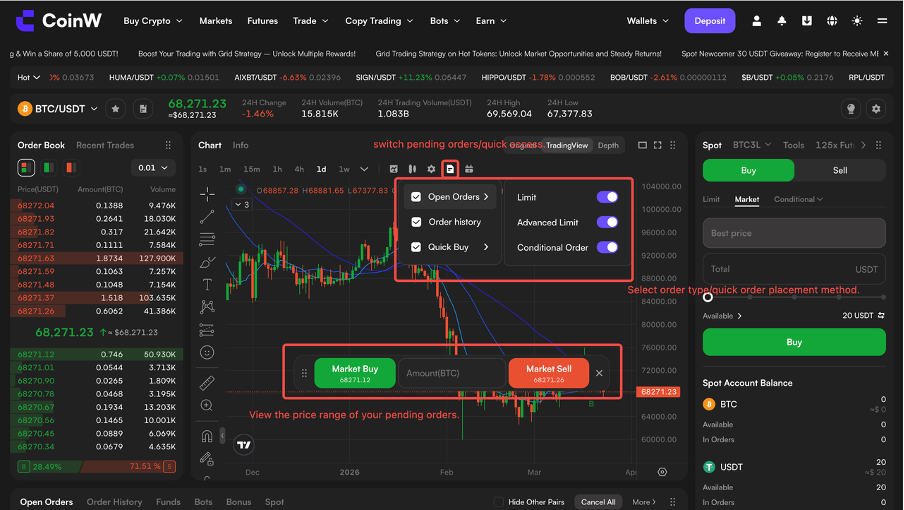Enter fullscreen chart mode
Image resolution: width=904 pixels, height=510 pixels.
657,145
